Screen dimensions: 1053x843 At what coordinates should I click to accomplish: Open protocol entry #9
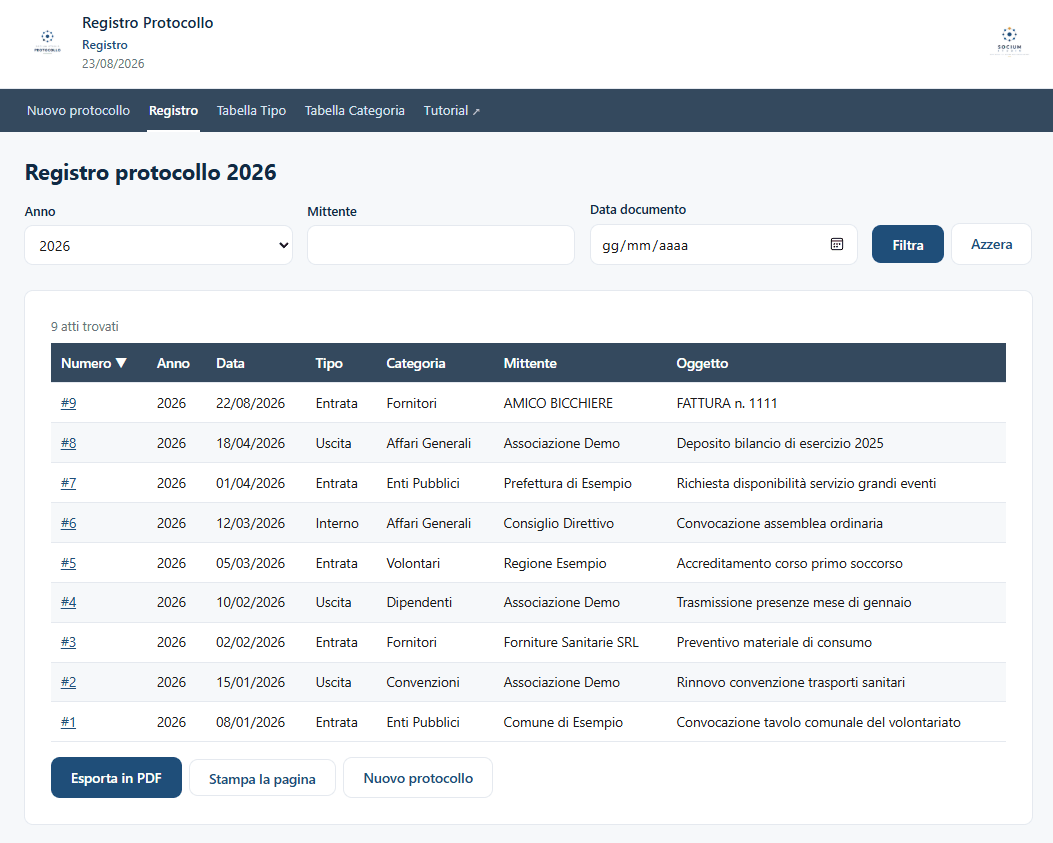pyautogui.click(x=68, y=403)
